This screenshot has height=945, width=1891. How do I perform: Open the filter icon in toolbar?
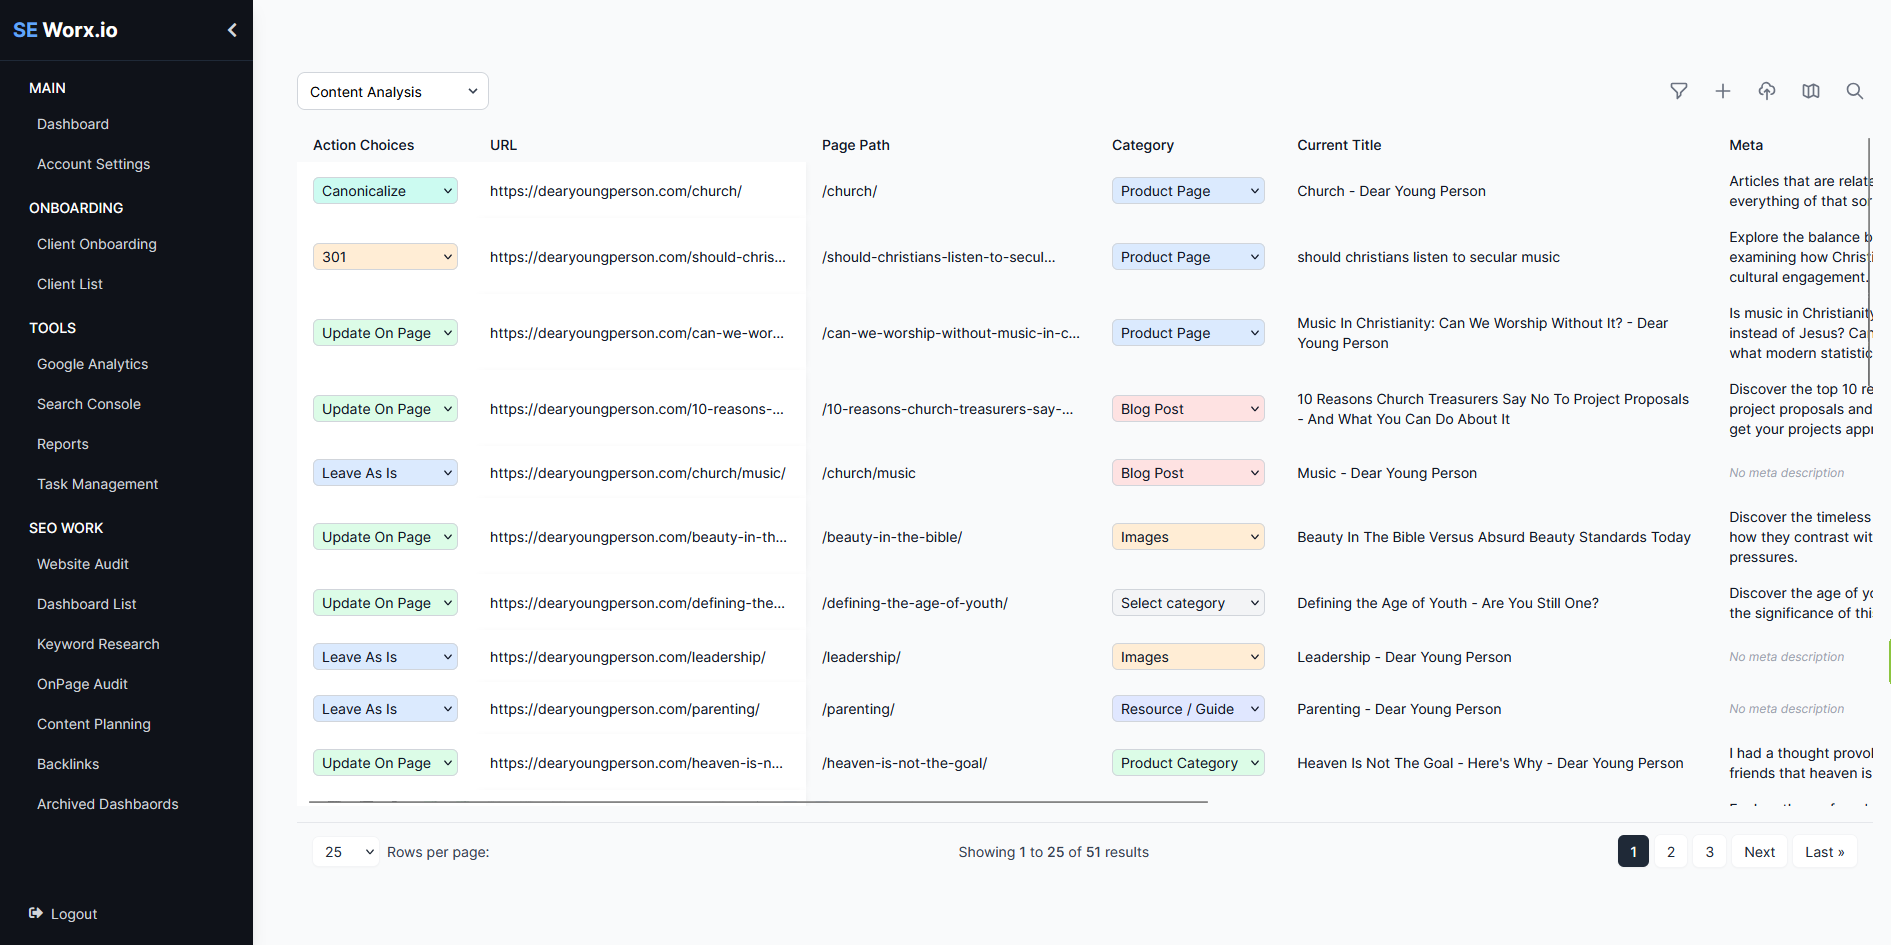(x=1679, y=91)
